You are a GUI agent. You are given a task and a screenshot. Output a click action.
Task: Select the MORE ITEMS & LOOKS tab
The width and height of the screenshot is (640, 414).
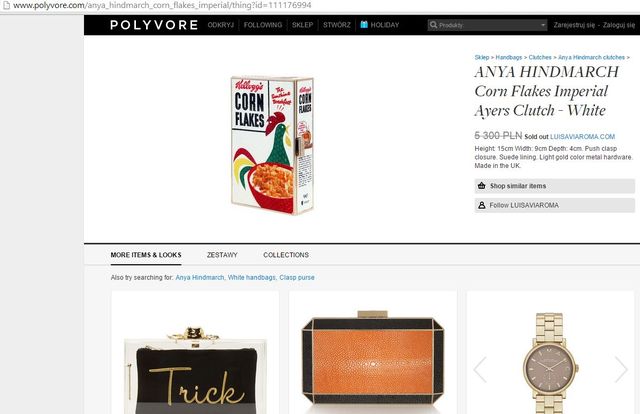click(x=146, y=255)
